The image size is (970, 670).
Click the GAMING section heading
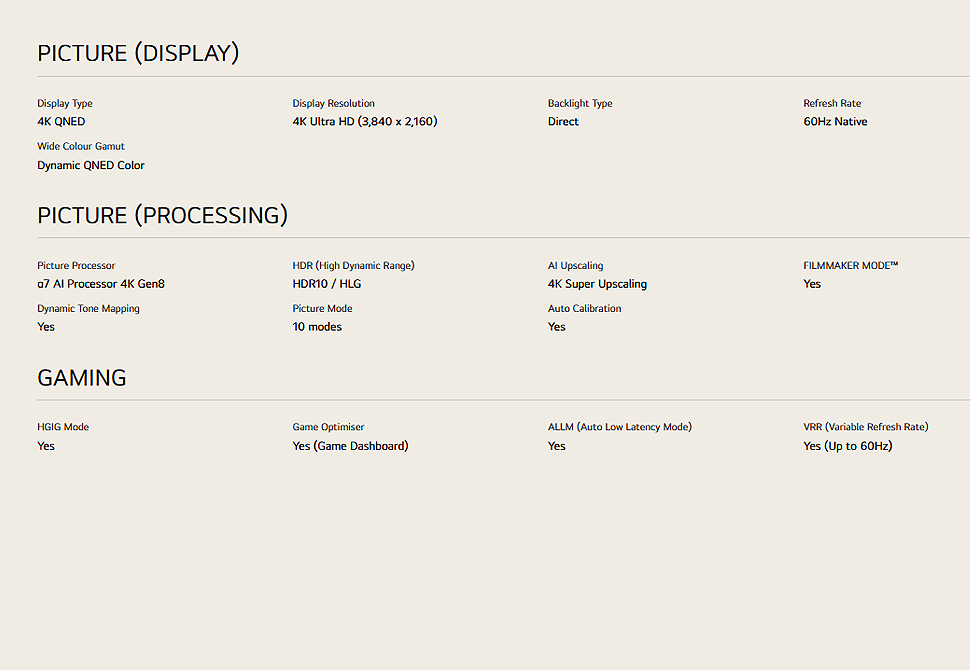tap(82, 378)
